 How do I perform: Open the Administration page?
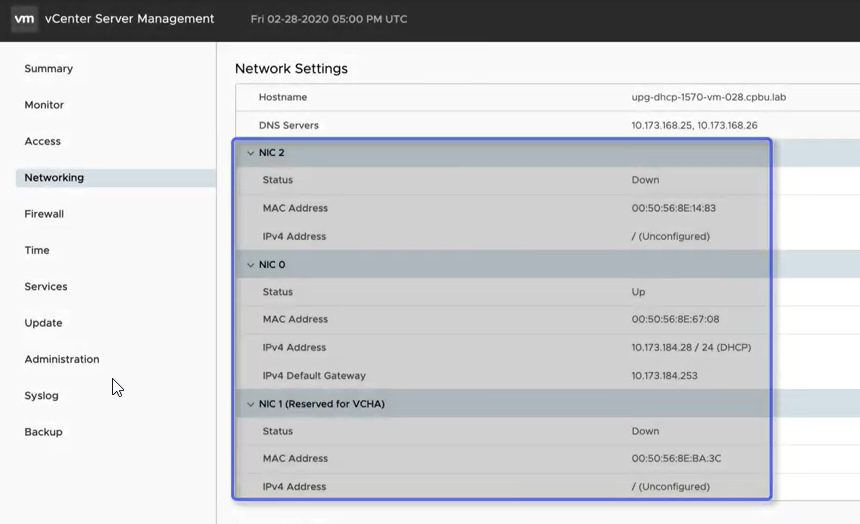pos(61,359)
